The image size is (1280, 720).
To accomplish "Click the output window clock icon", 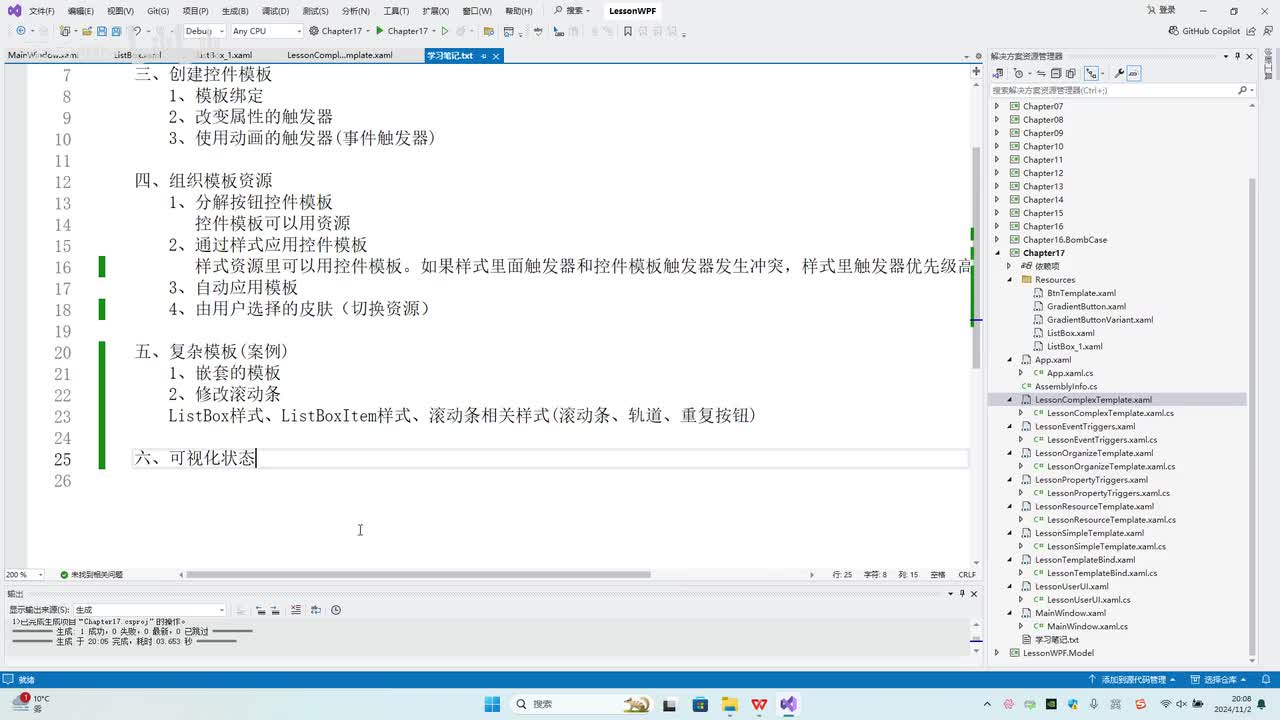I will pyautogui.click(x=336, y=610).
